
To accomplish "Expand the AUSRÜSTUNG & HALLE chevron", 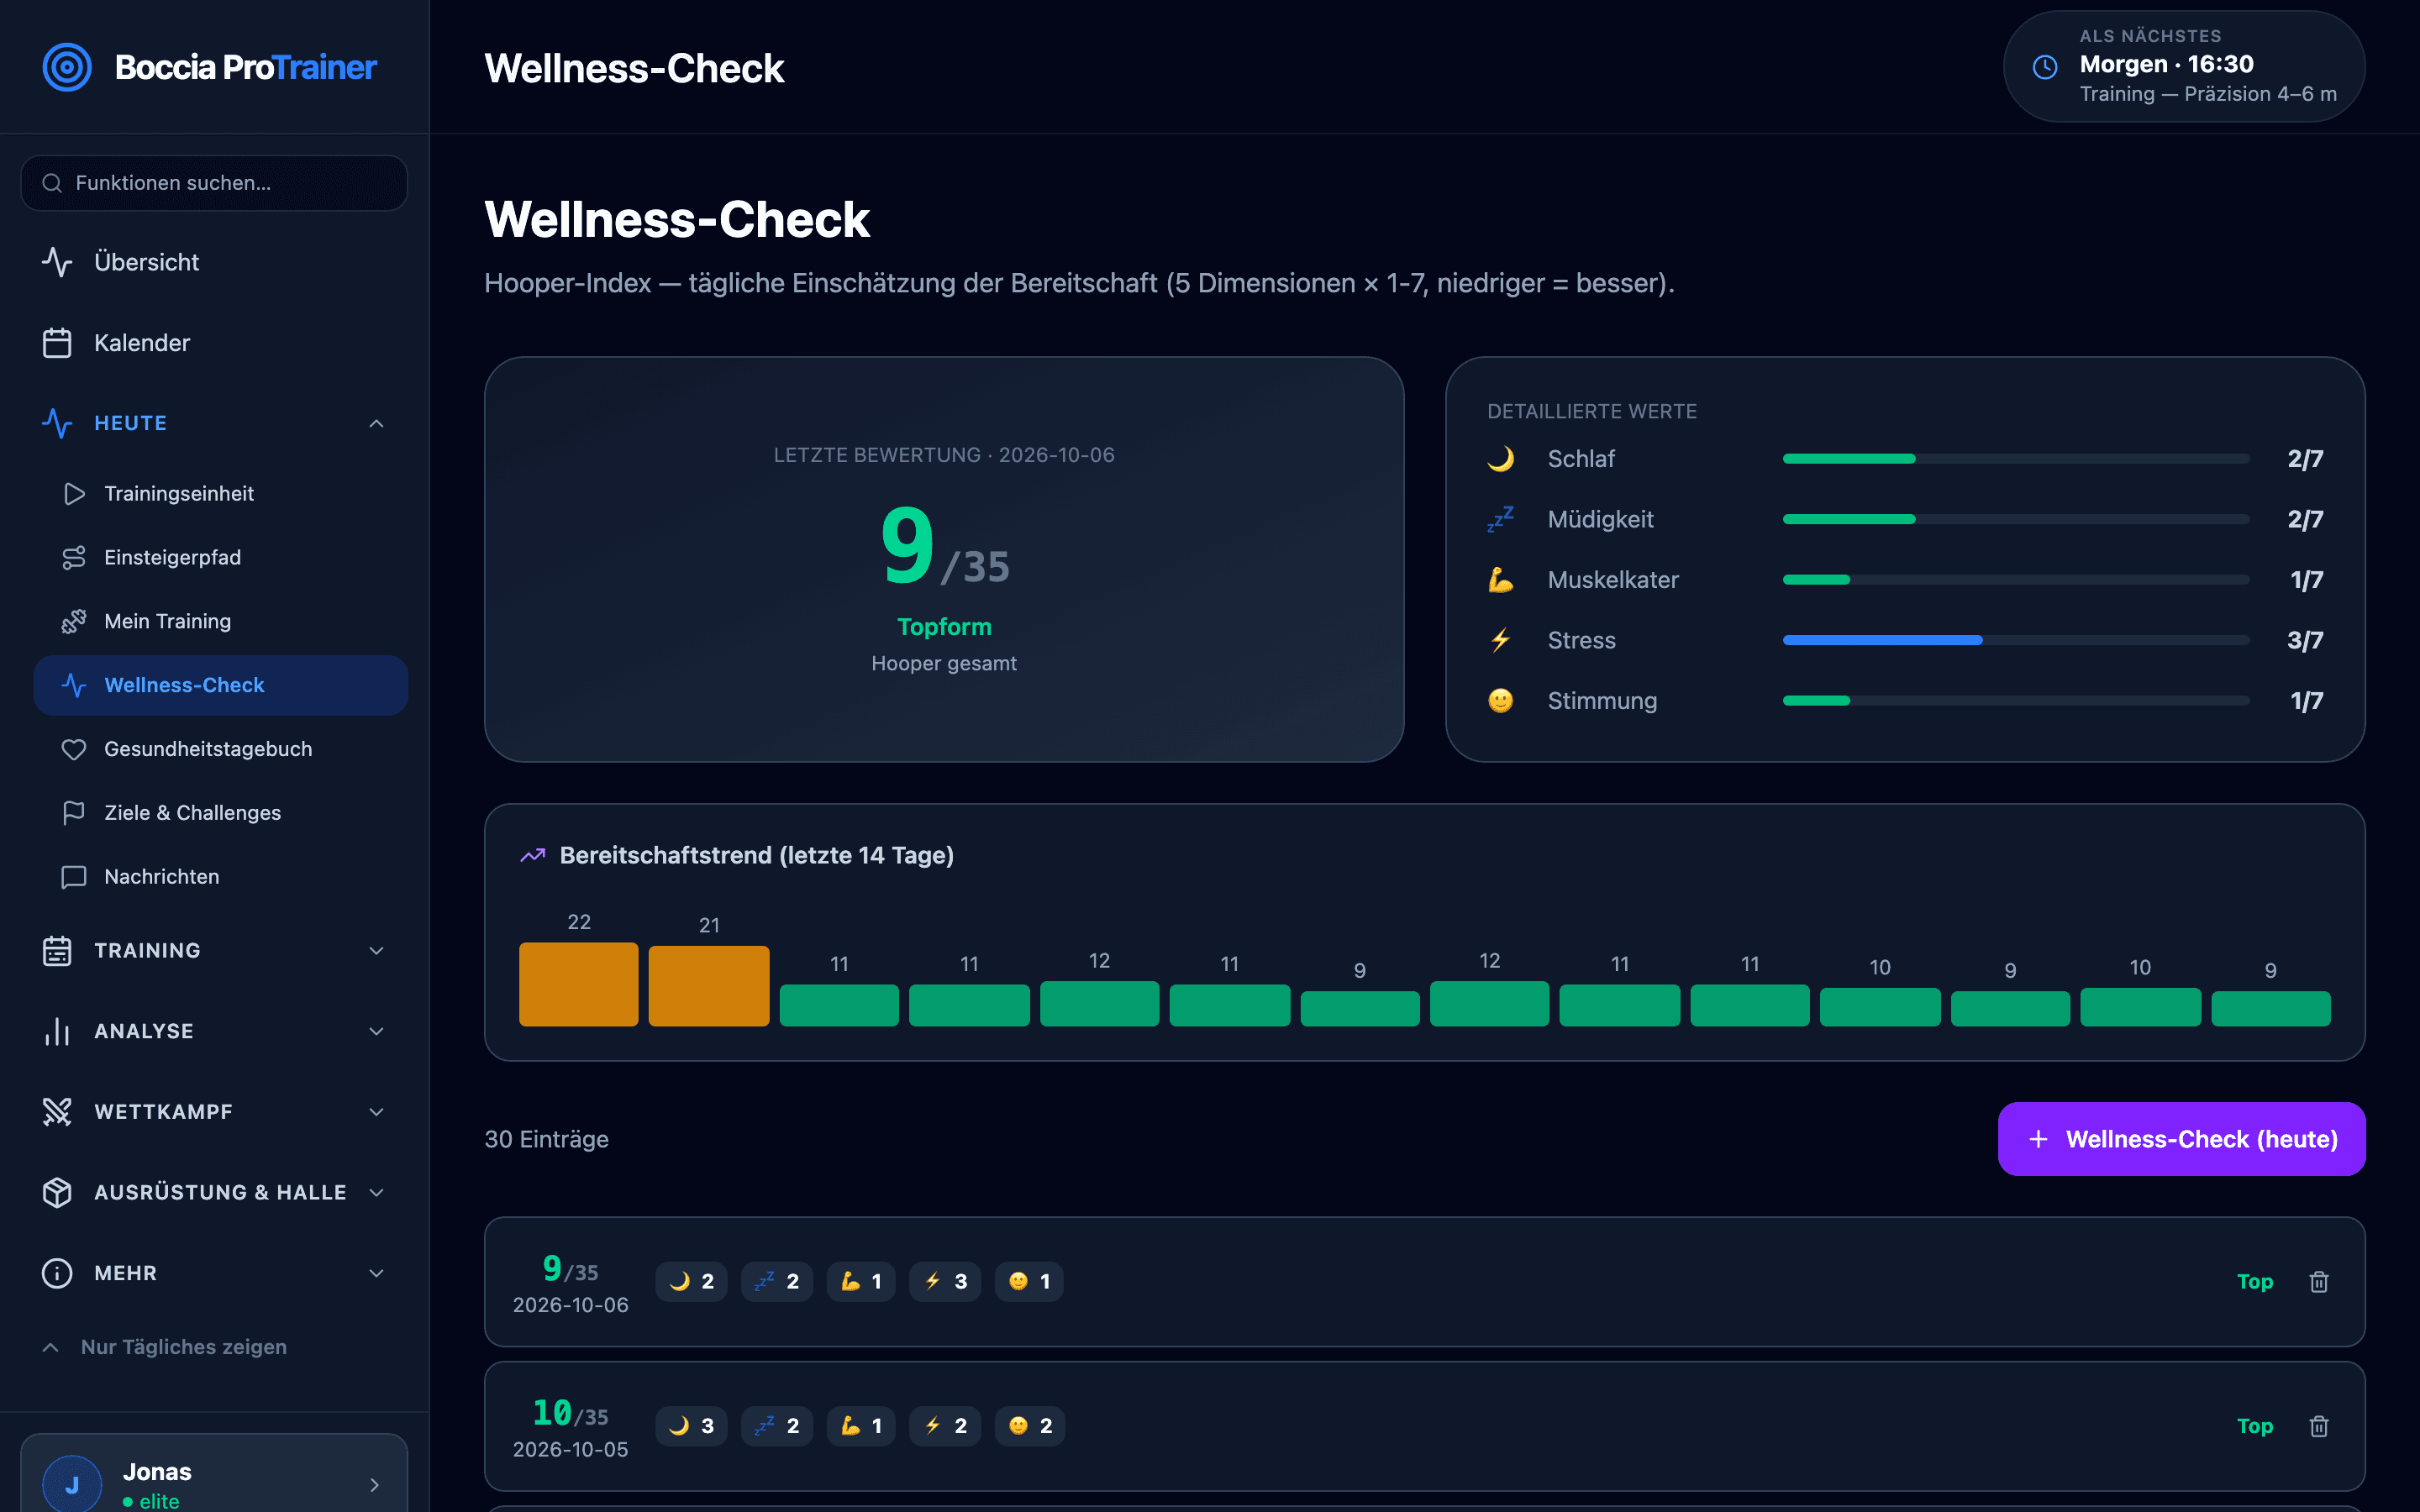I will (376, 1192).
